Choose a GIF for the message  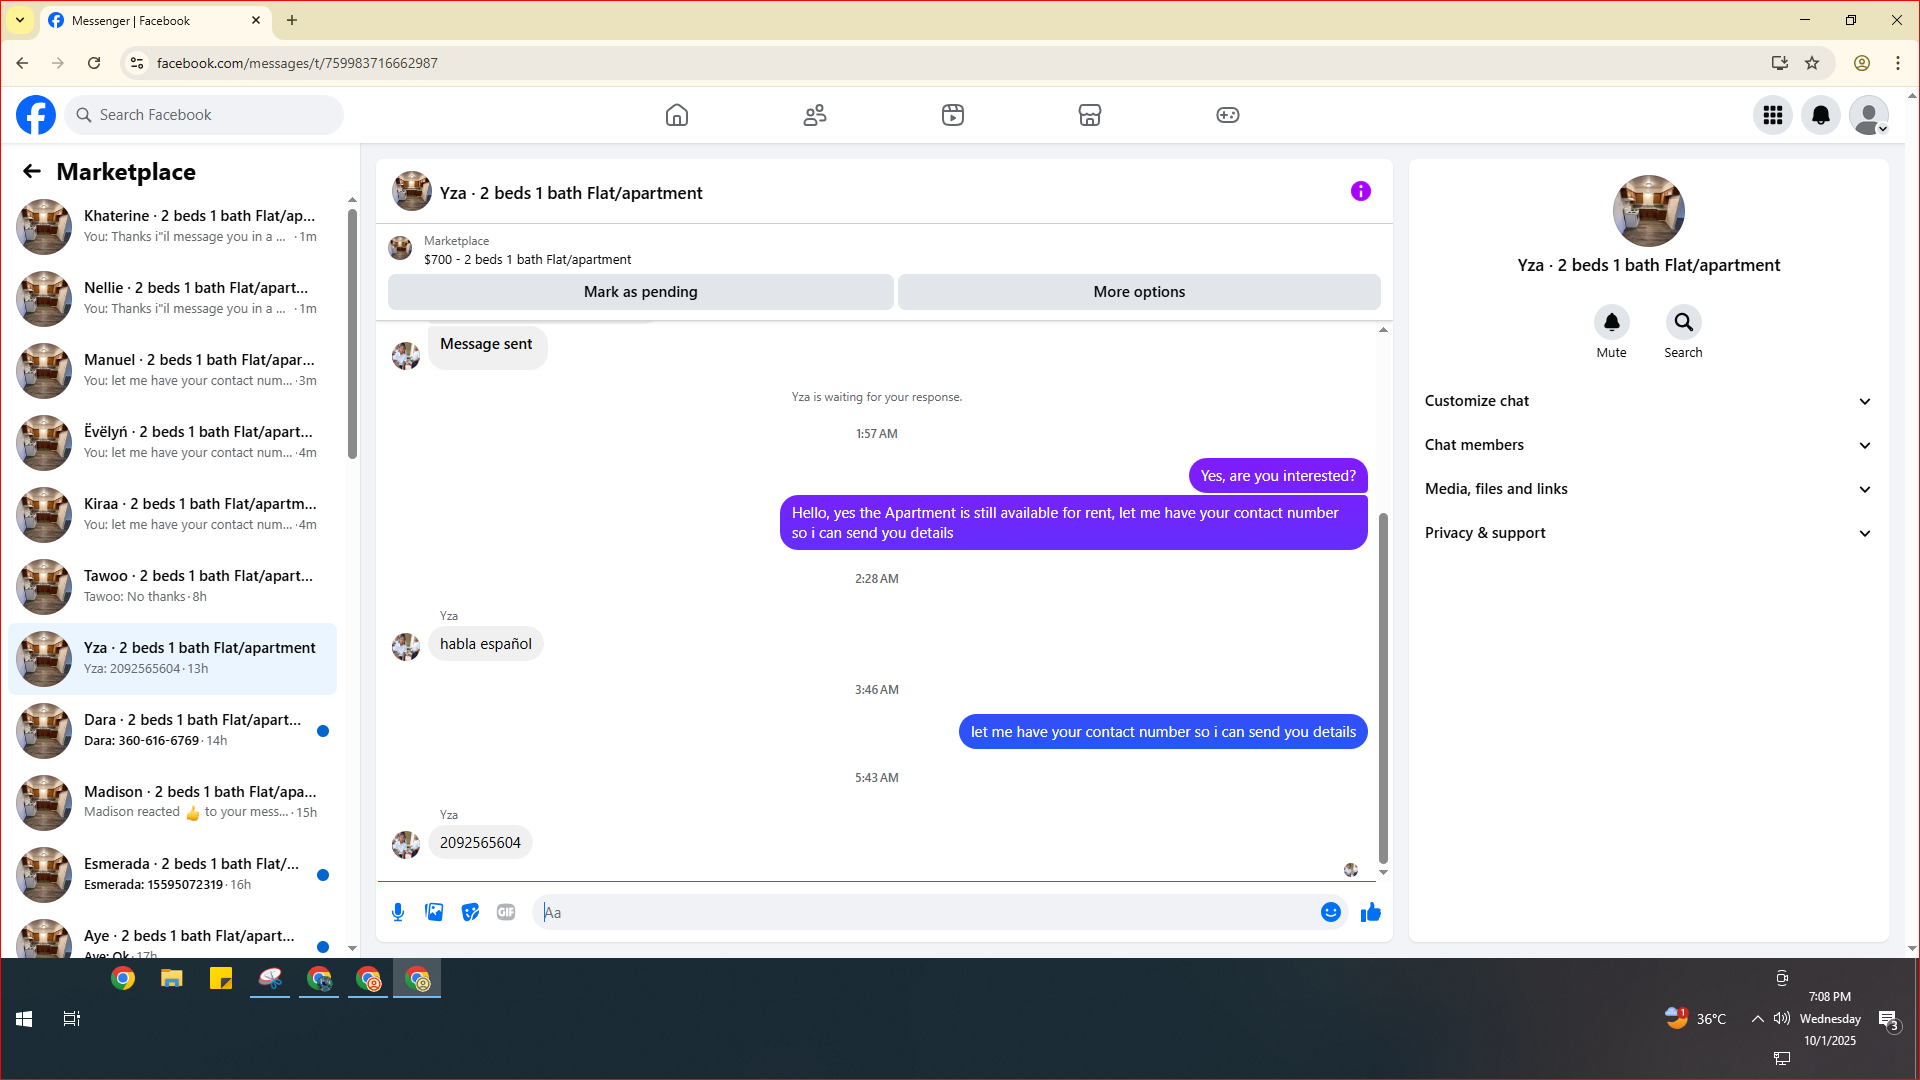click(x=506, y=912)
